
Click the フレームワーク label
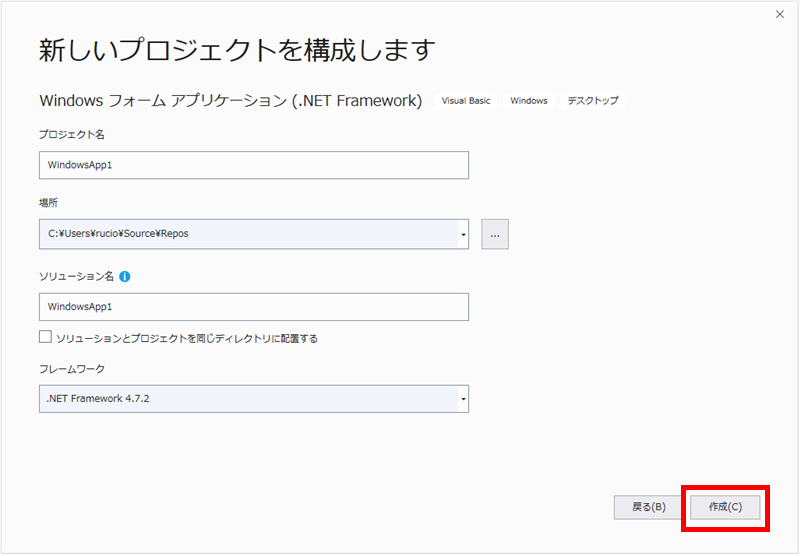72,369
